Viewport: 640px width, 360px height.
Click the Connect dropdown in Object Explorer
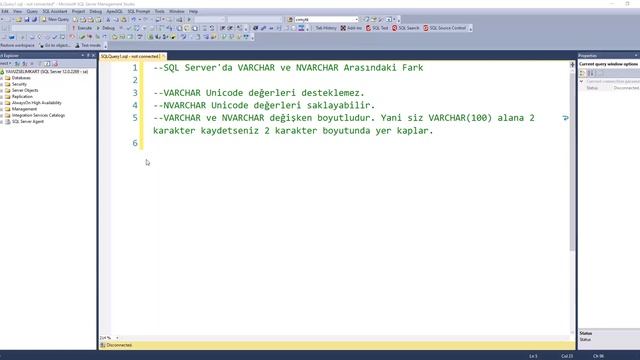[x=6, y=64]
